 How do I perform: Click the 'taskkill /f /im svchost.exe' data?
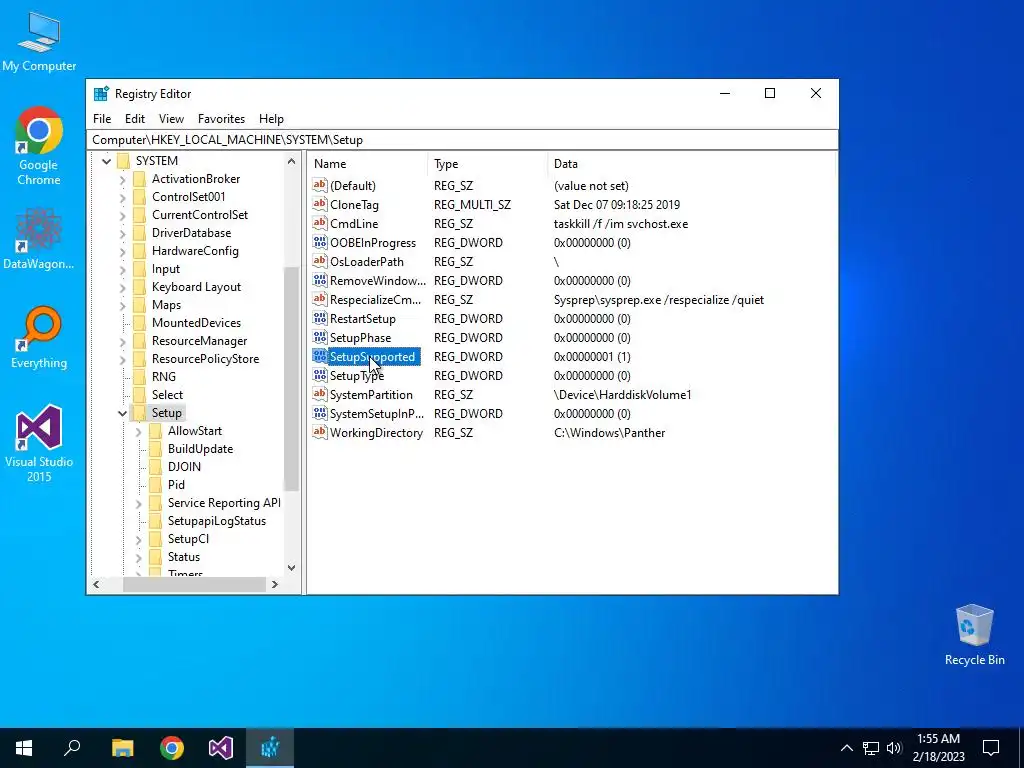click(620, 223)
